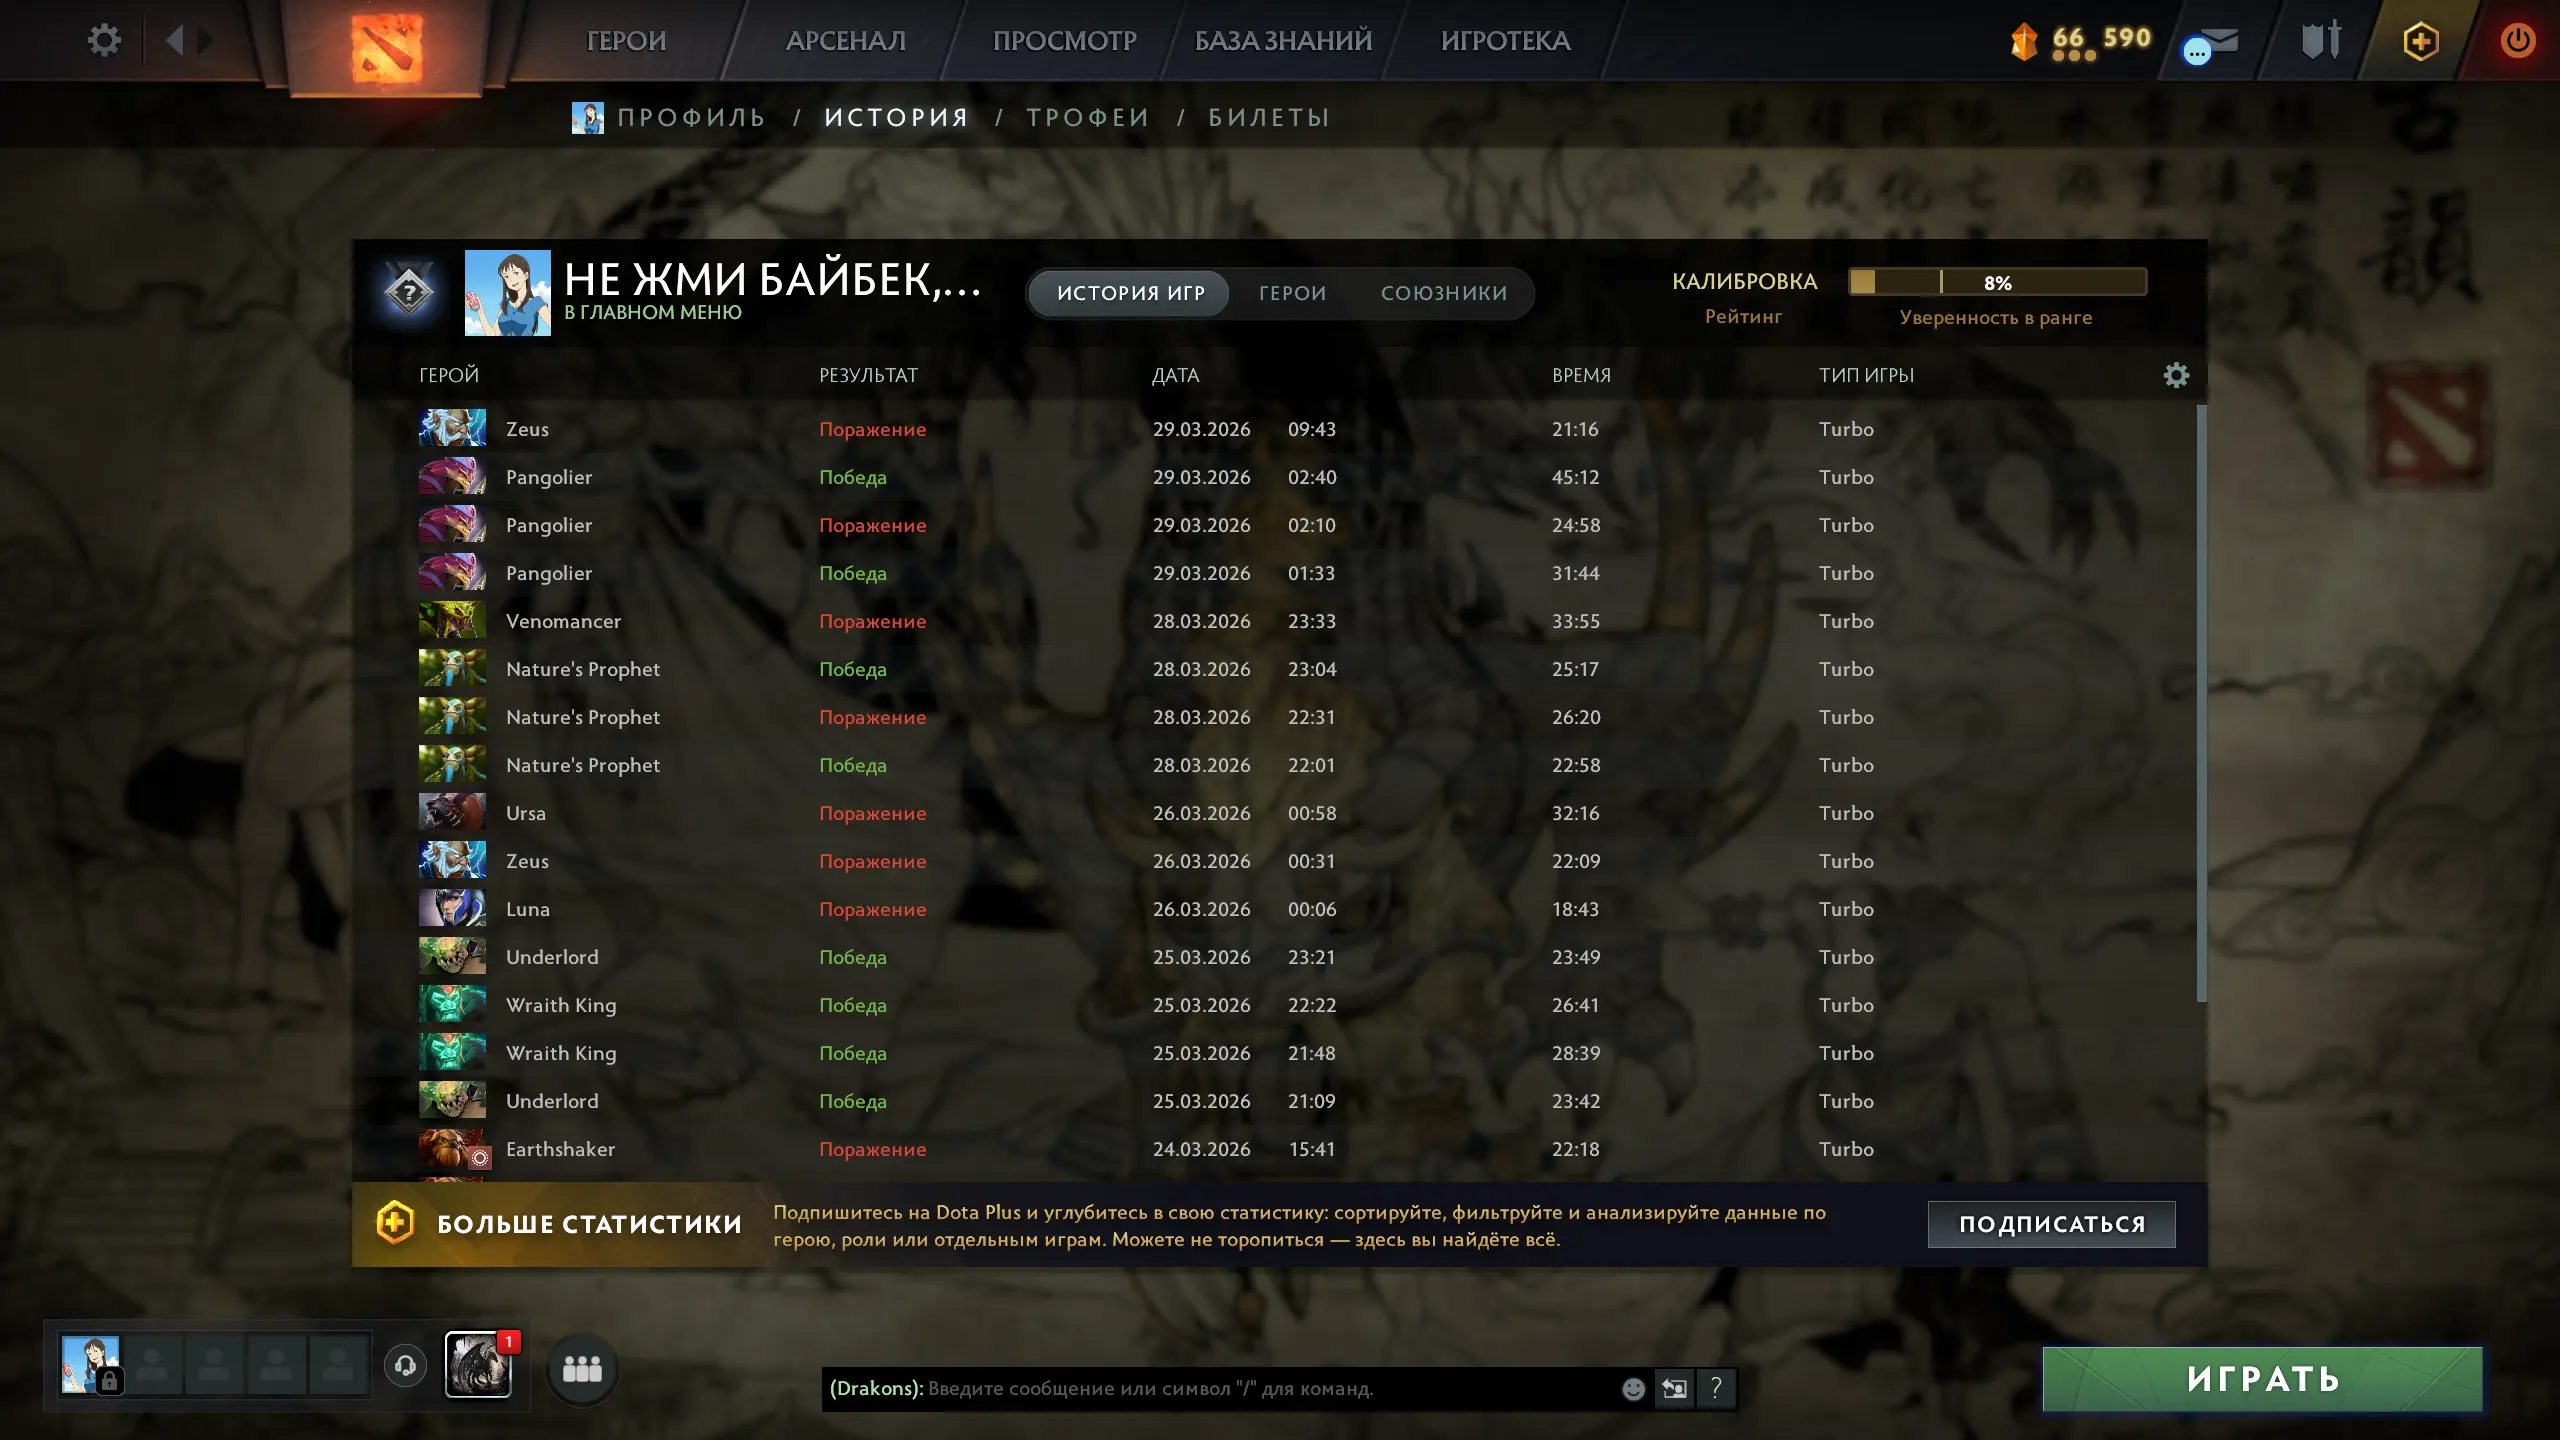Open the party members group icon
This screenshot has height=1440, width=2560.
click(x=582, y=1368)
